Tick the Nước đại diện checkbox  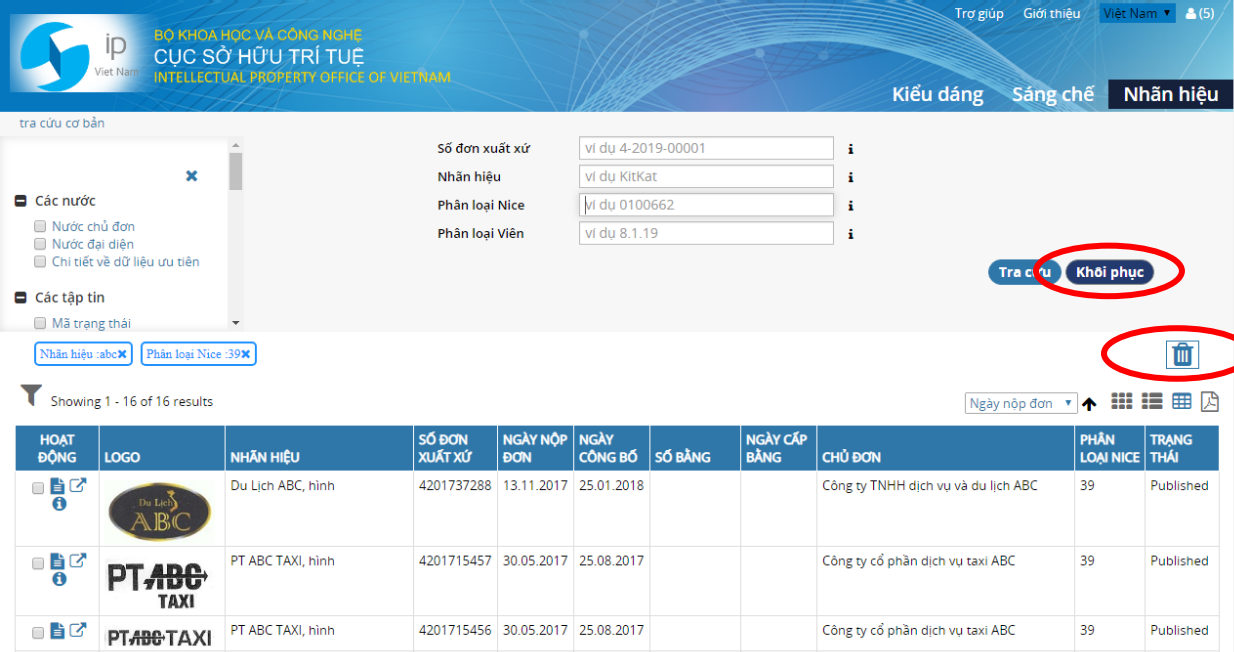click(41, 244)
